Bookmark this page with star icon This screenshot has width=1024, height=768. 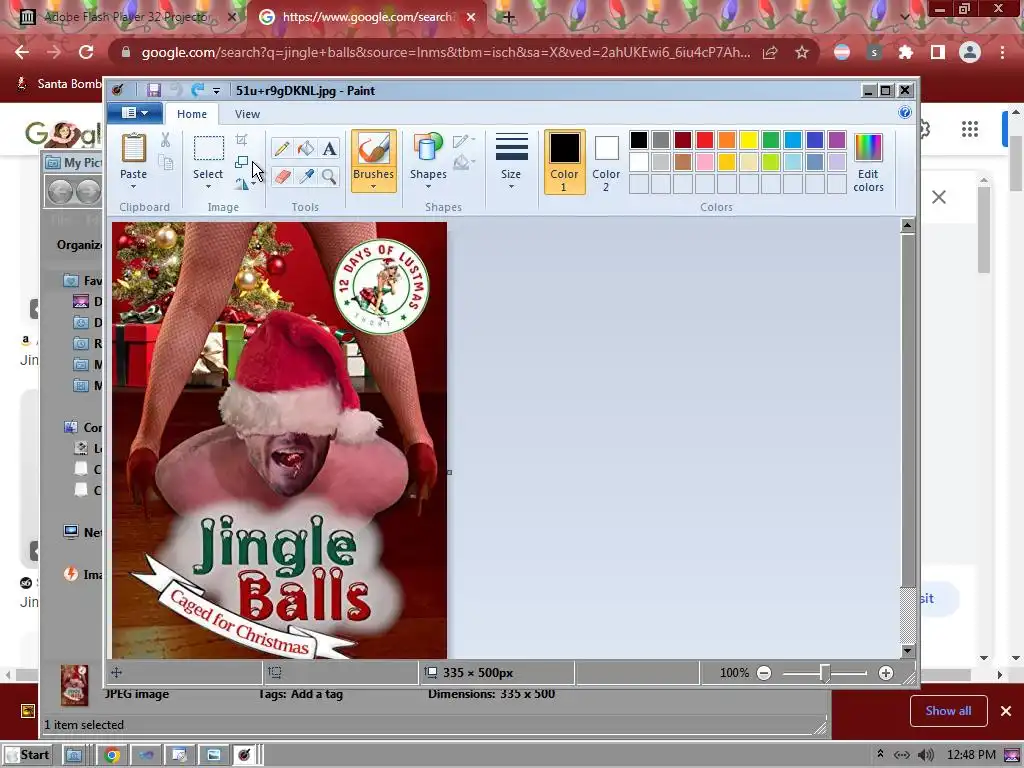pos(802,52)
